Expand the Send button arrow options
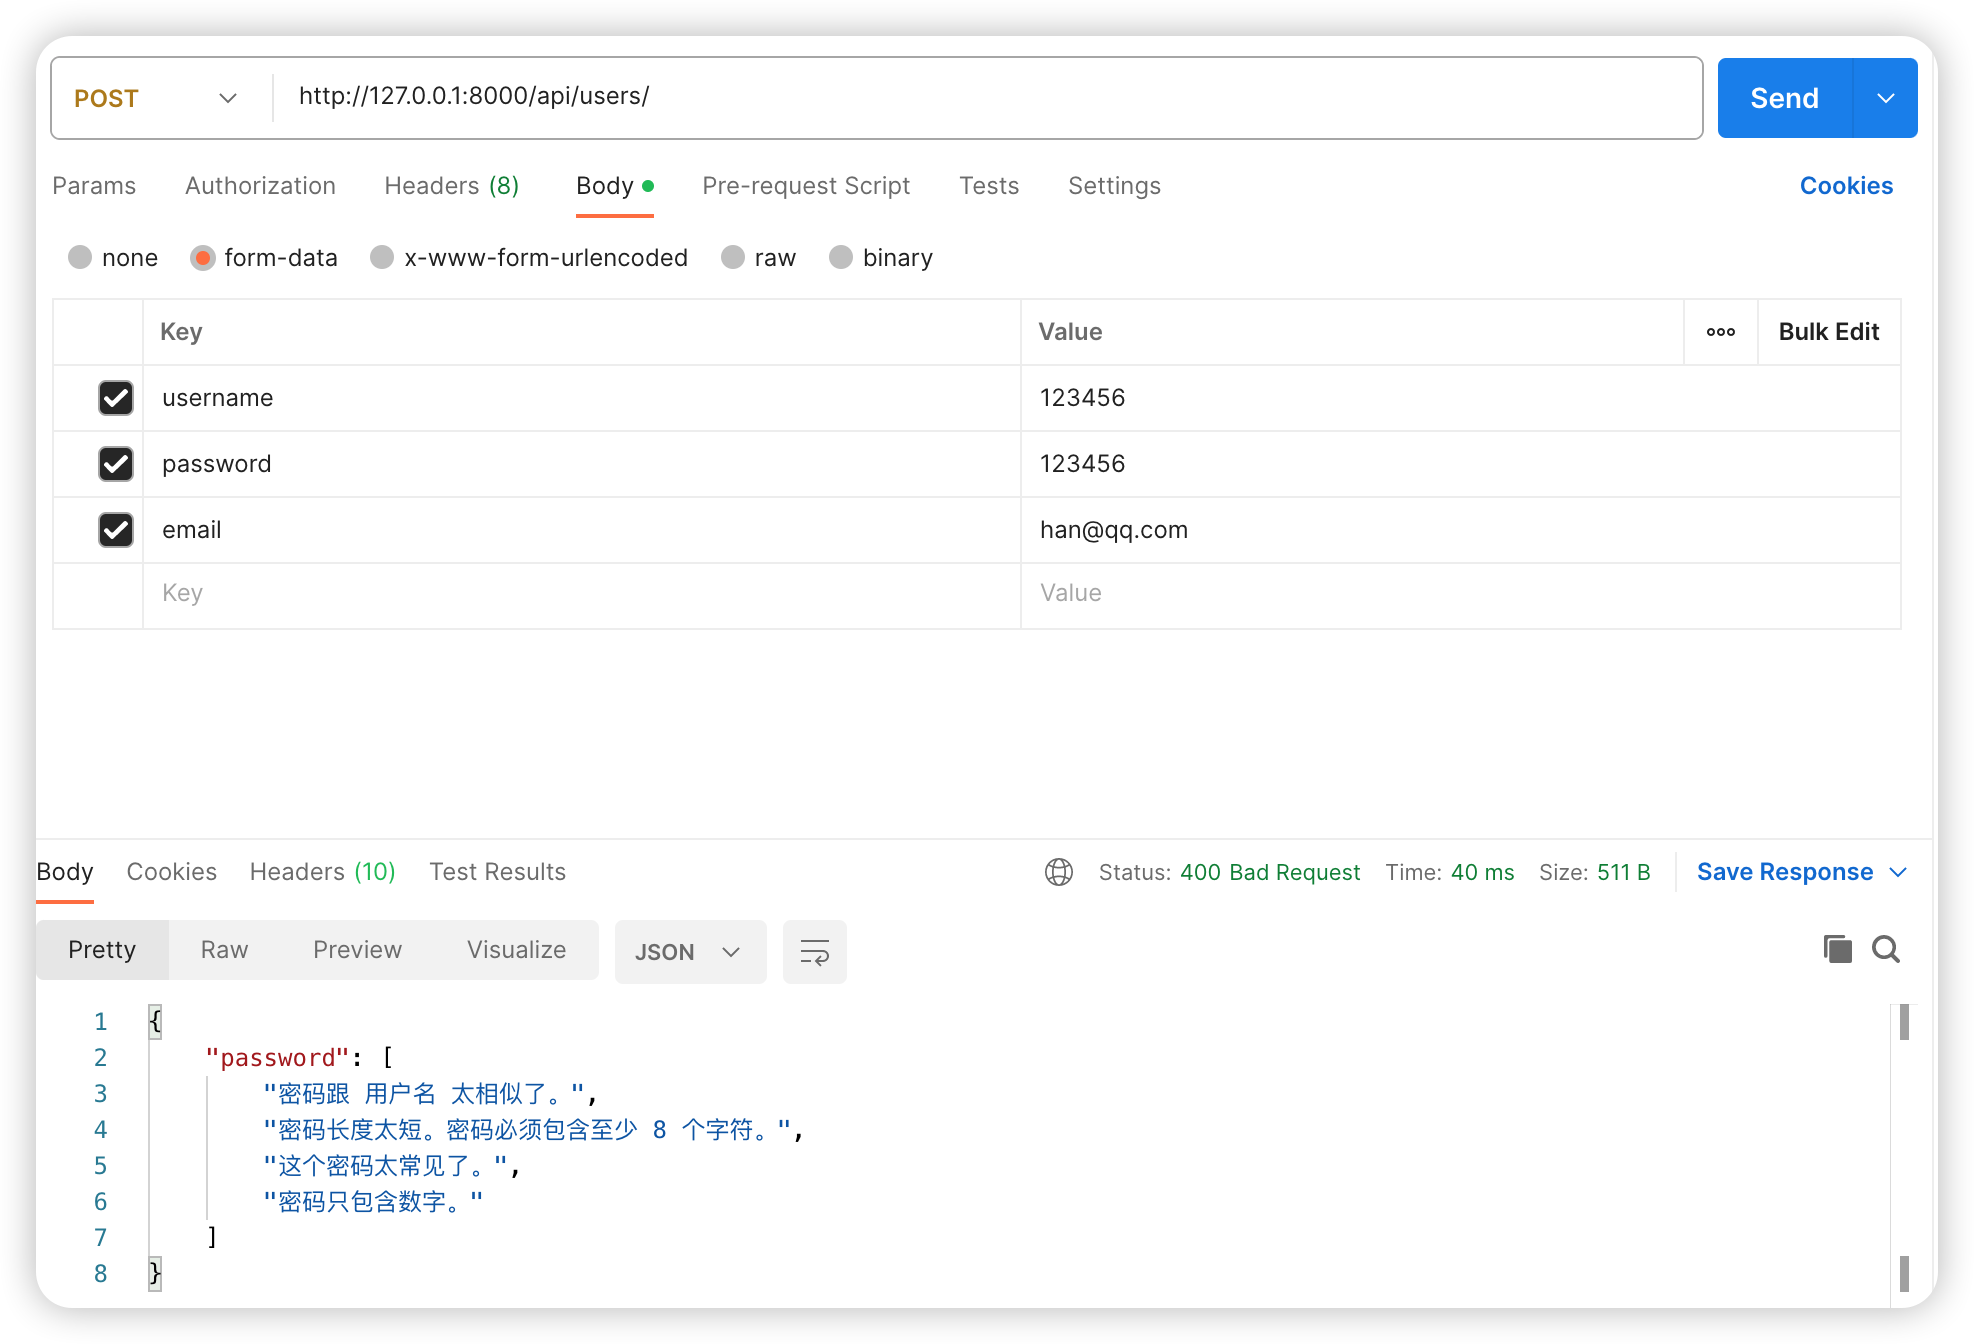Viewport: 1974px width, 1344px height. pyautogui.click(x=1885, y=98)
